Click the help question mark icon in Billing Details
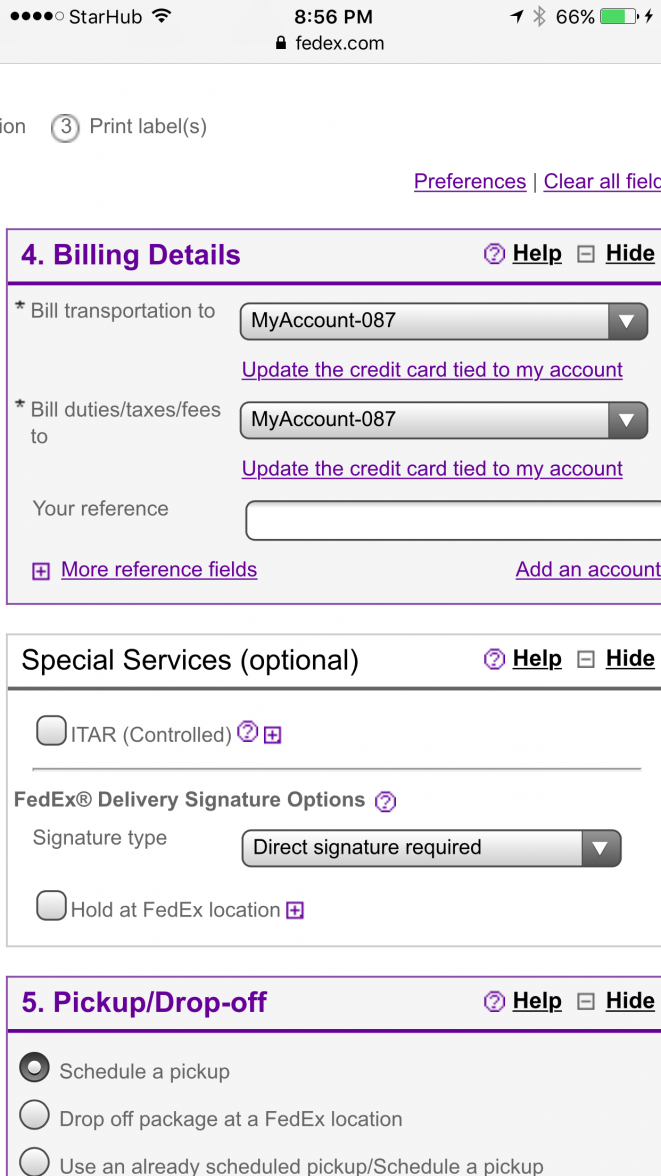The height and width of the screenshot is (1176, 661). pos(494,254)
